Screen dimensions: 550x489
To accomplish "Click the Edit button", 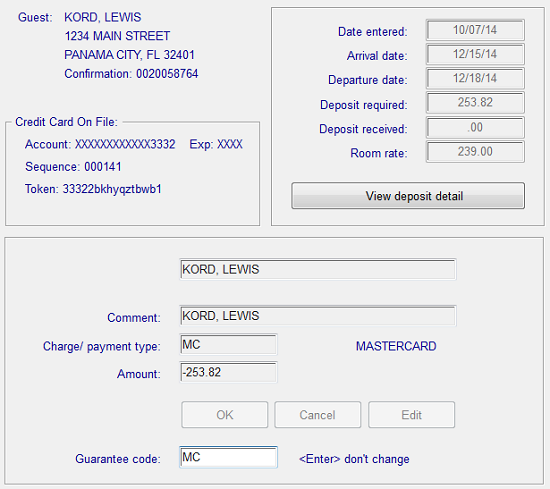I will click(411, 415).
